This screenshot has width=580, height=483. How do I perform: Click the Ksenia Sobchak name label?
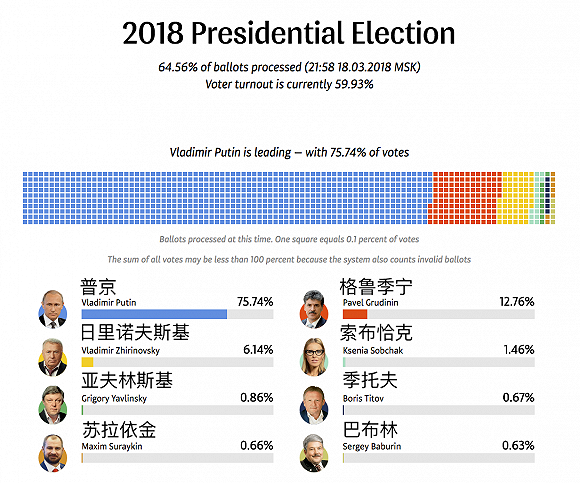coord(372,351)
